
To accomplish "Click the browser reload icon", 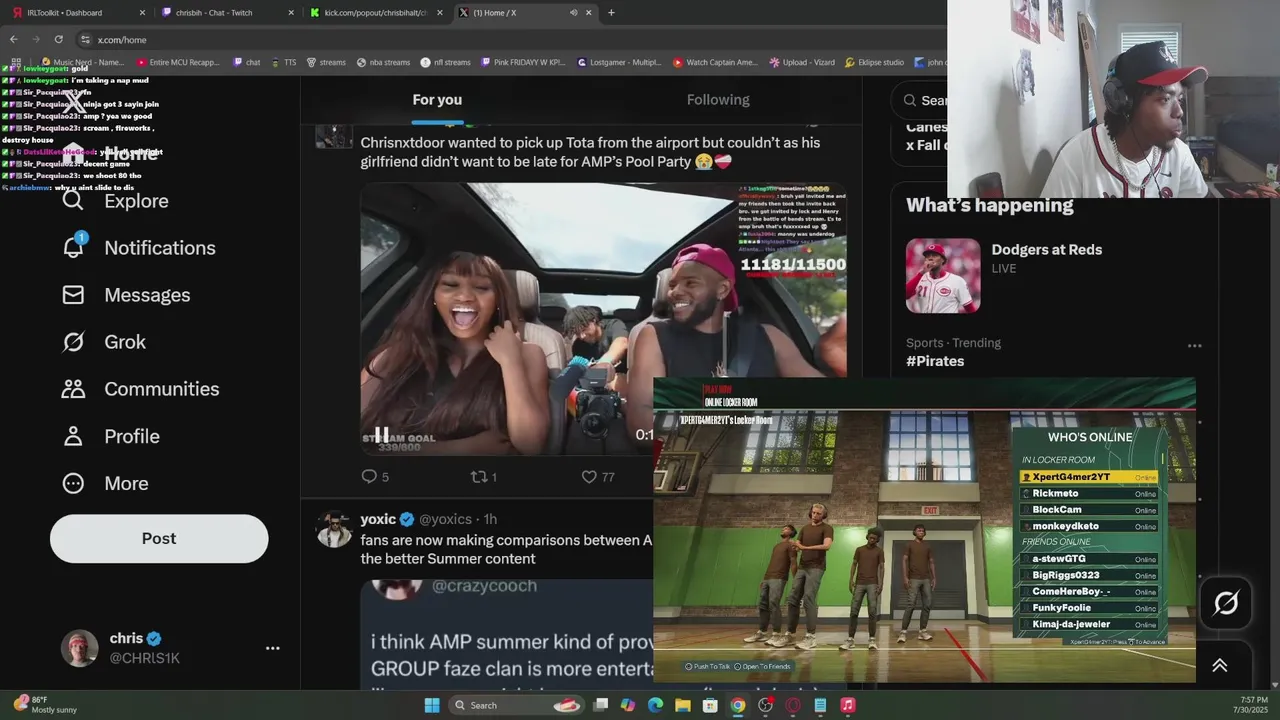I will click(58, 39).
